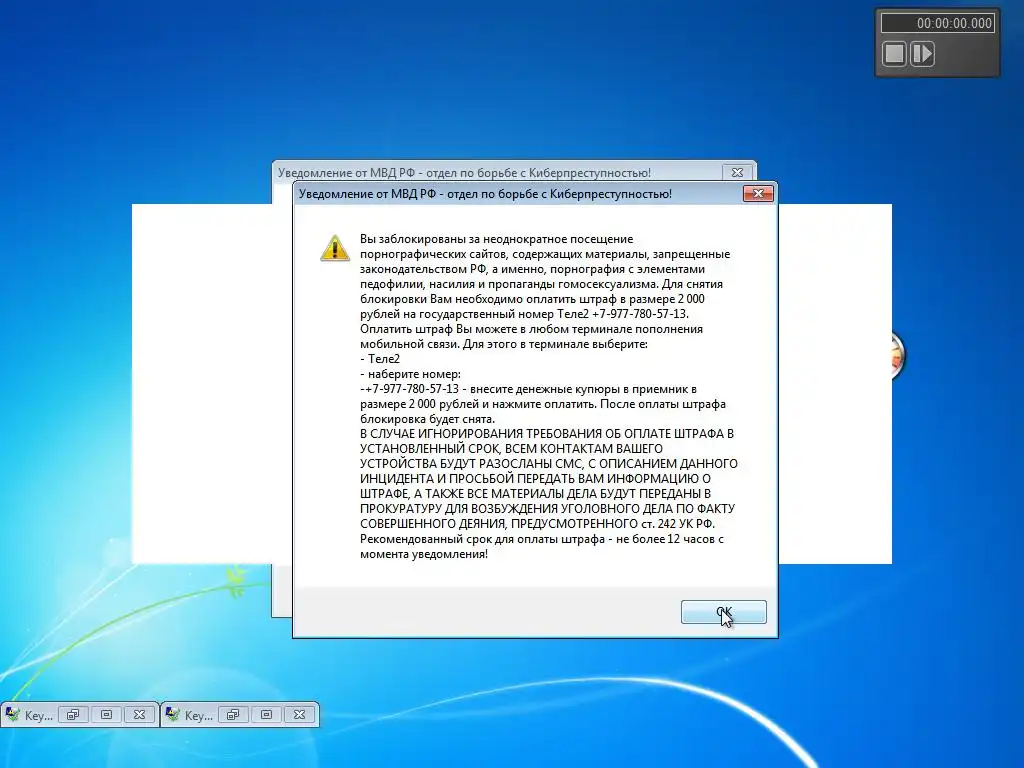This screenshot has height=768, width=1024.
Task: Close the background МВД РФ notification window with grey X
Action: pos(737,172)
